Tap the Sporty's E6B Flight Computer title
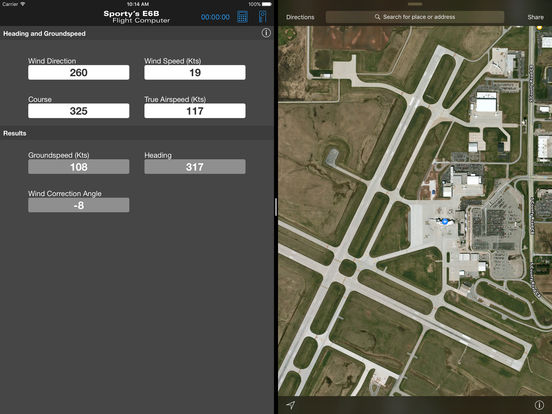The width and height of the screenshot is (552, 414). [x=137, y=17]
